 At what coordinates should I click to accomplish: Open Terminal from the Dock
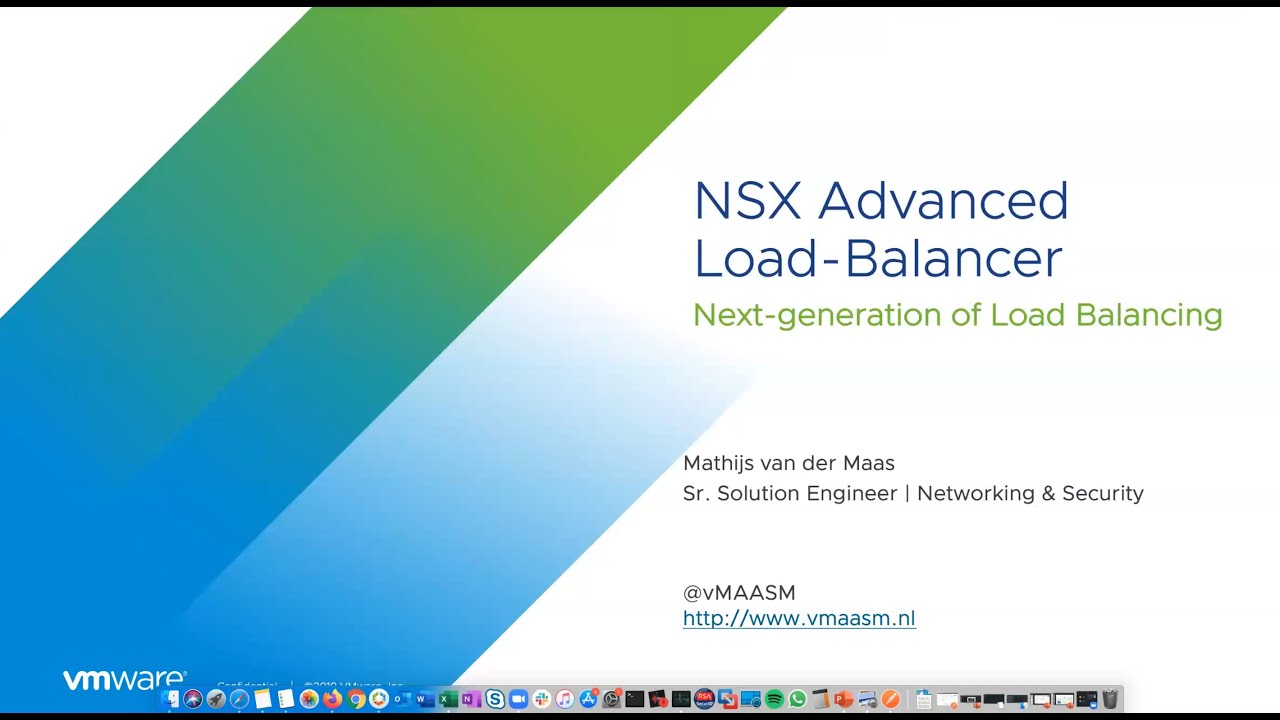point(634,699)
